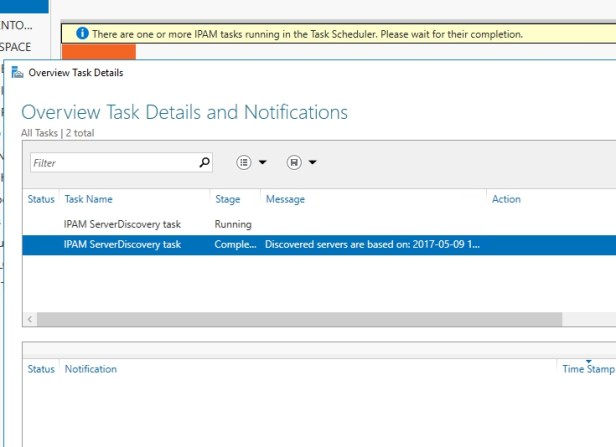Click the search magnifier icon in Filter box

pyautogui.click(x=205, y=162)
